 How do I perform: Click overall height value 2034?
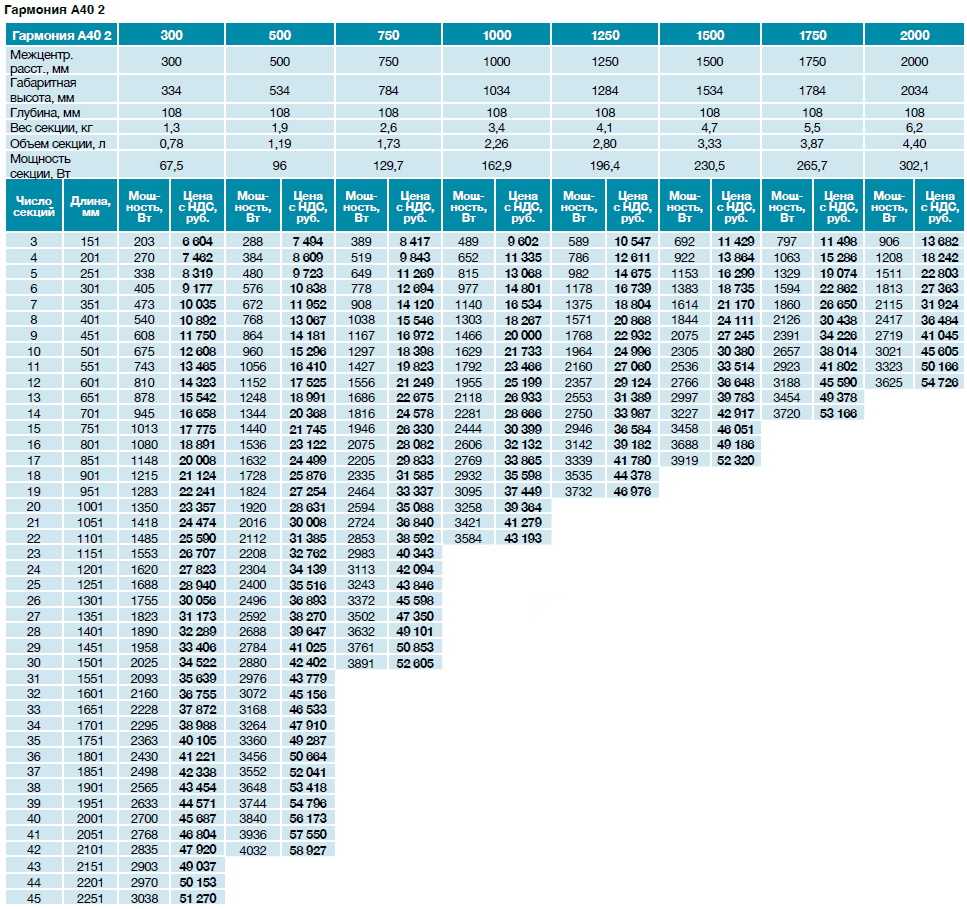click(914, 91)
